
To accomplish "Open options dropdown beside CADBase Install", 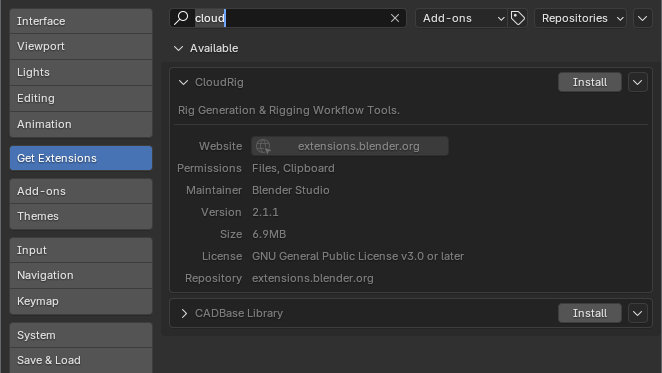I will [x=638, y=313].
